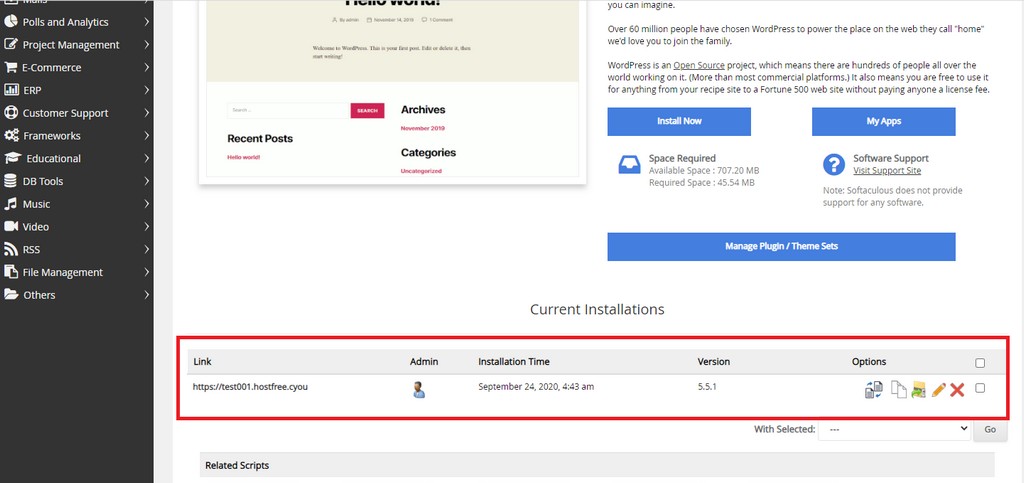
Task: Click the Software Support question mark icon
Action: point(833,165)
